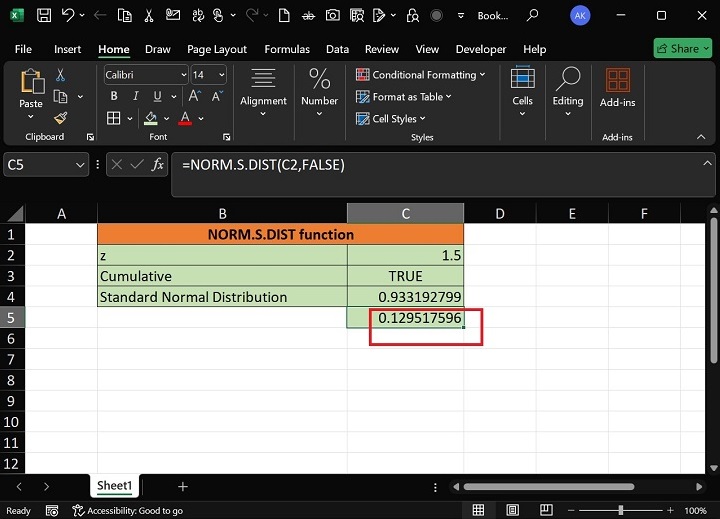
Task: Toggle Italic formatting
Action: (x=137, y=96)
